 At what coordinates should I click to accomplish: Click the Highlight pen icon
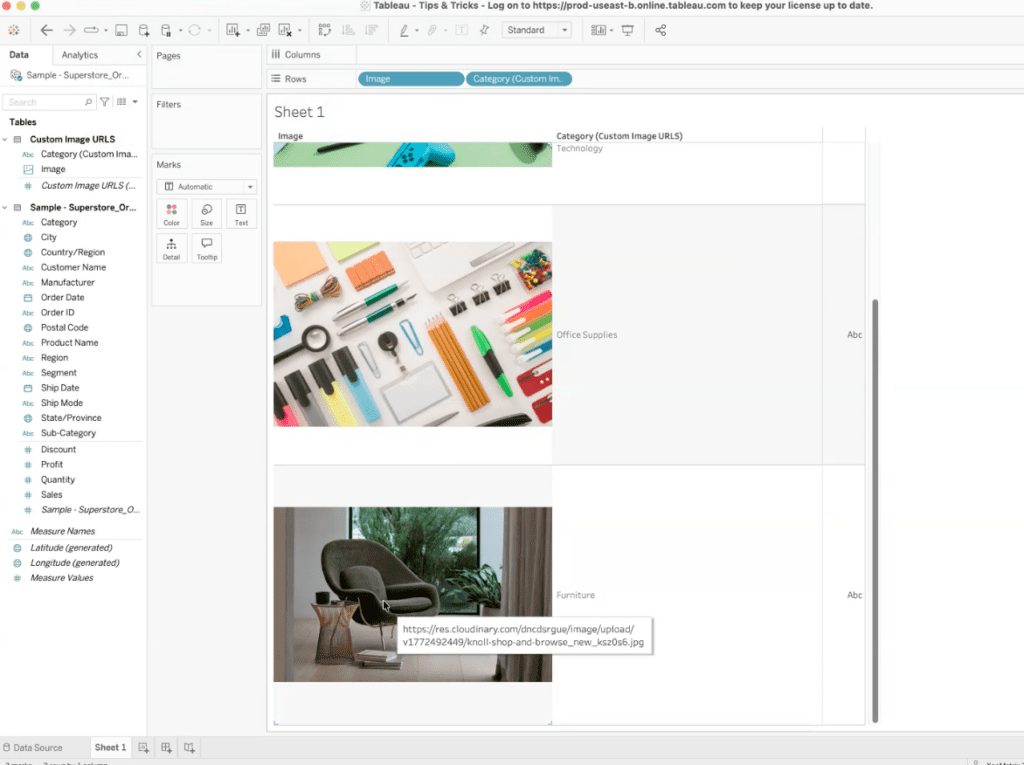tap(404, 30)
